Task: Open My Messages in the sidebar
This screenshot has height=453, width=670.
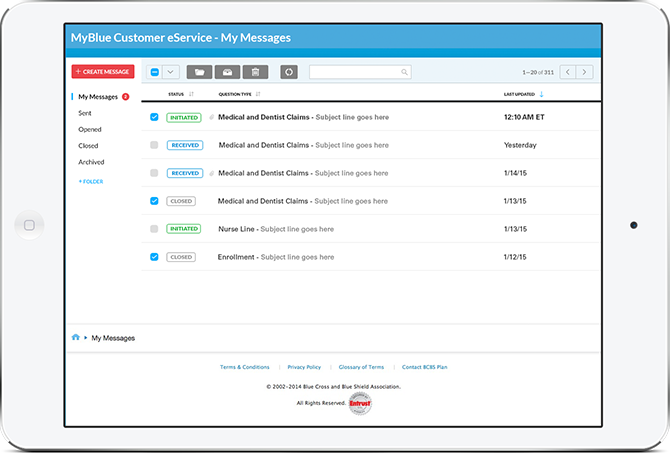Action: pos(98,97)
